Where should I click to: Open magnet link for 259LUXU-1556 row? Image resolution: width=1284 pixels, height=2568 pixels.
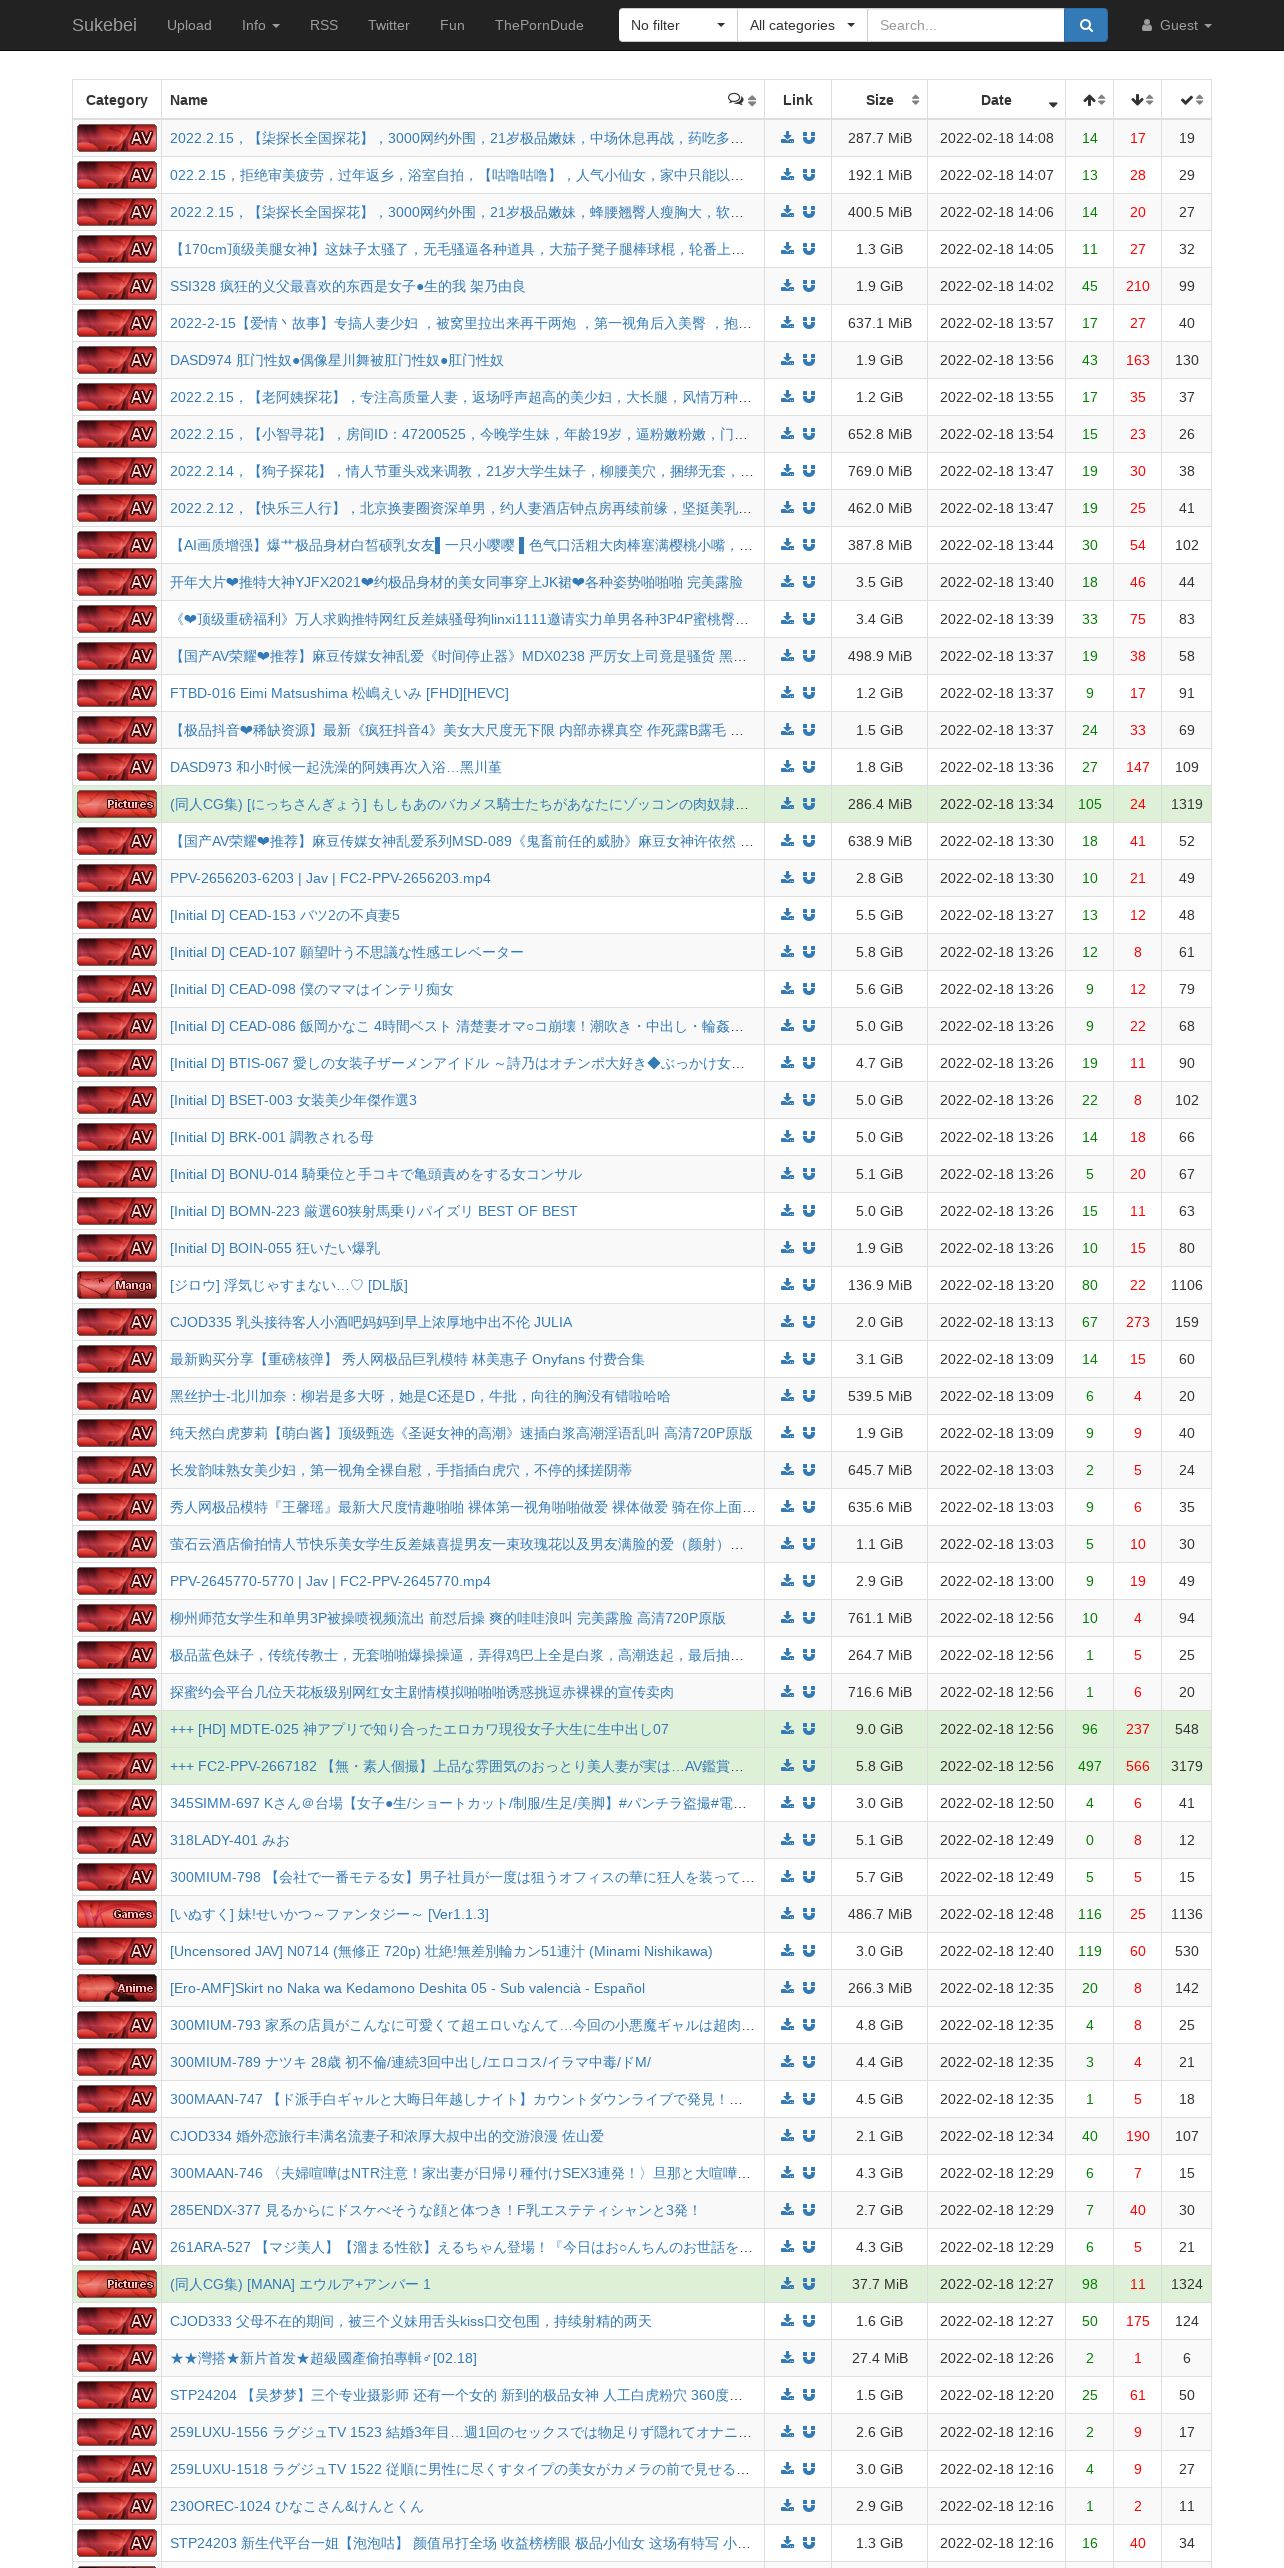coord(809,2432)
